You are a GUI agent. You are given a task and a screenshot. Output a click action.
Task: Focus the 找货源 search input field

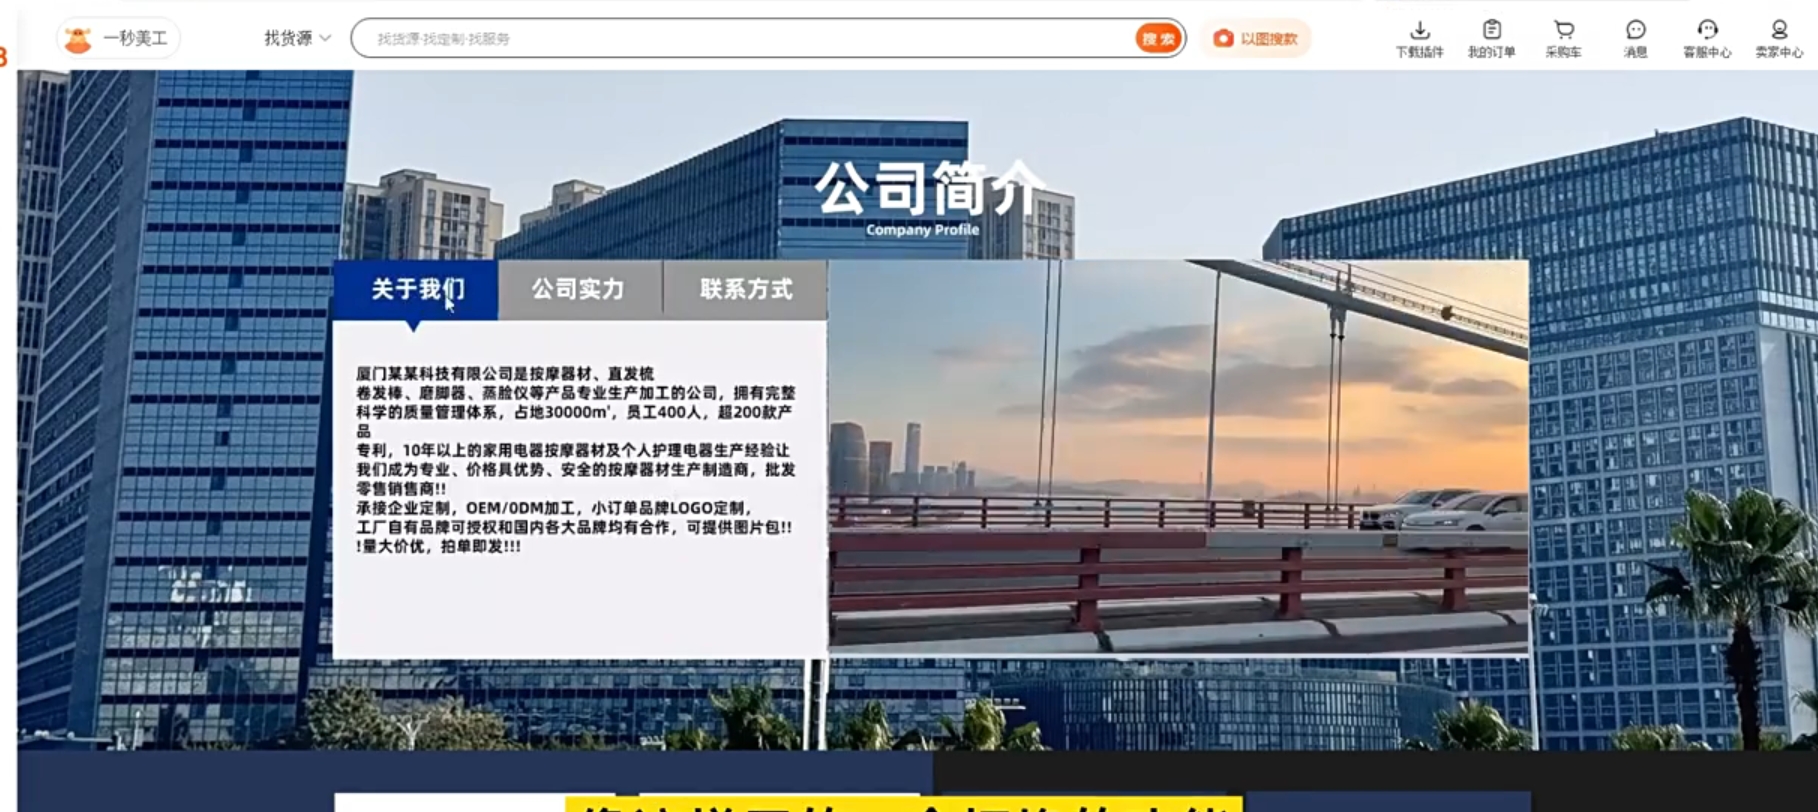click(x=740, y=39)
